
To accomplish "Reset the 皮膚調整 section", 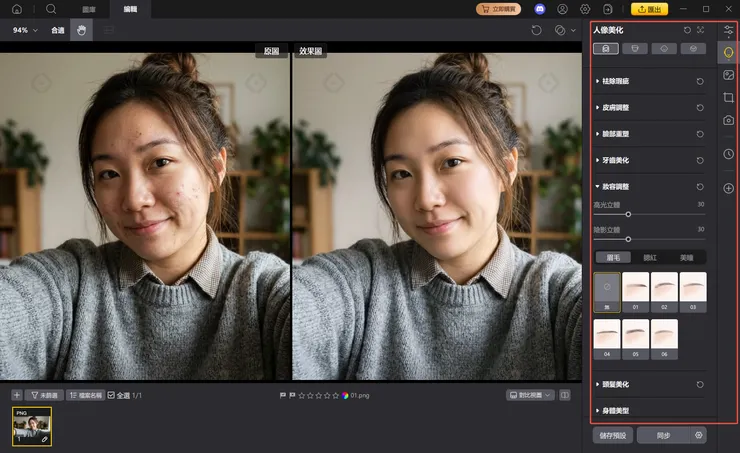I will 700,108.
